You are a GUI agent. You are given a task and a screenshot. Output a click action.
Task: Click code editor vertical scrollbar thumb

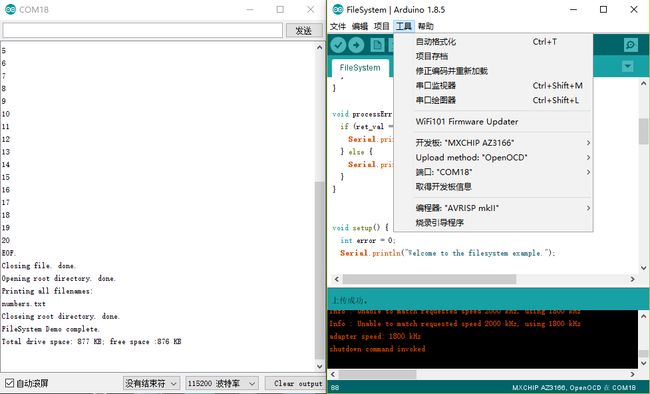(x=643, y=131)
